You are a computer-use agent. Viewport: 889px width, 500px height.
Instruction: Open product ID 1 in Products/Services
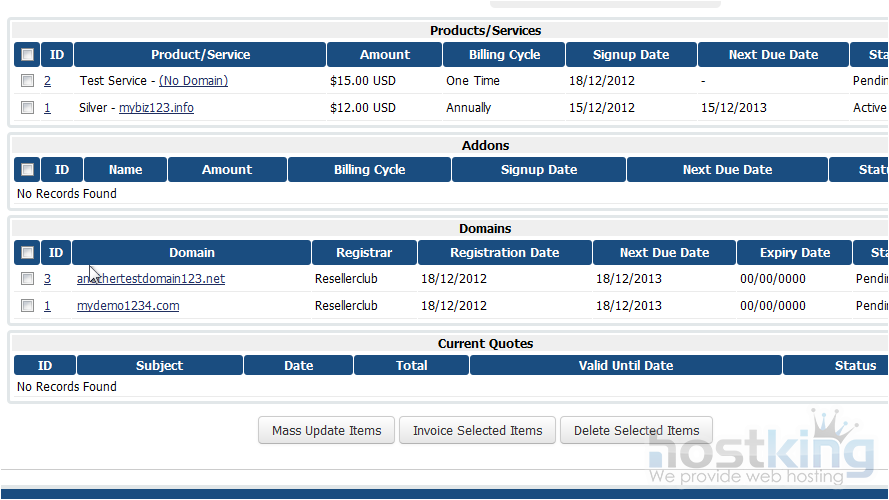(x=47, y=108)
